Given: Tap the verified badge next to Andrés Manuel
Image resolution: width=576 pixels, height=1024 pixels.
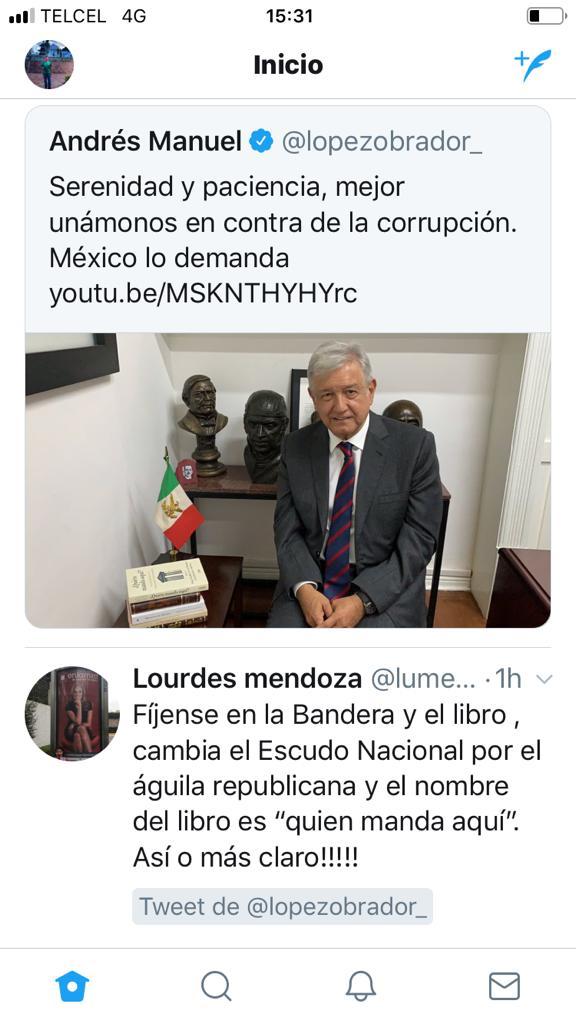Looking at the screenshot, I should click(262, 141).
